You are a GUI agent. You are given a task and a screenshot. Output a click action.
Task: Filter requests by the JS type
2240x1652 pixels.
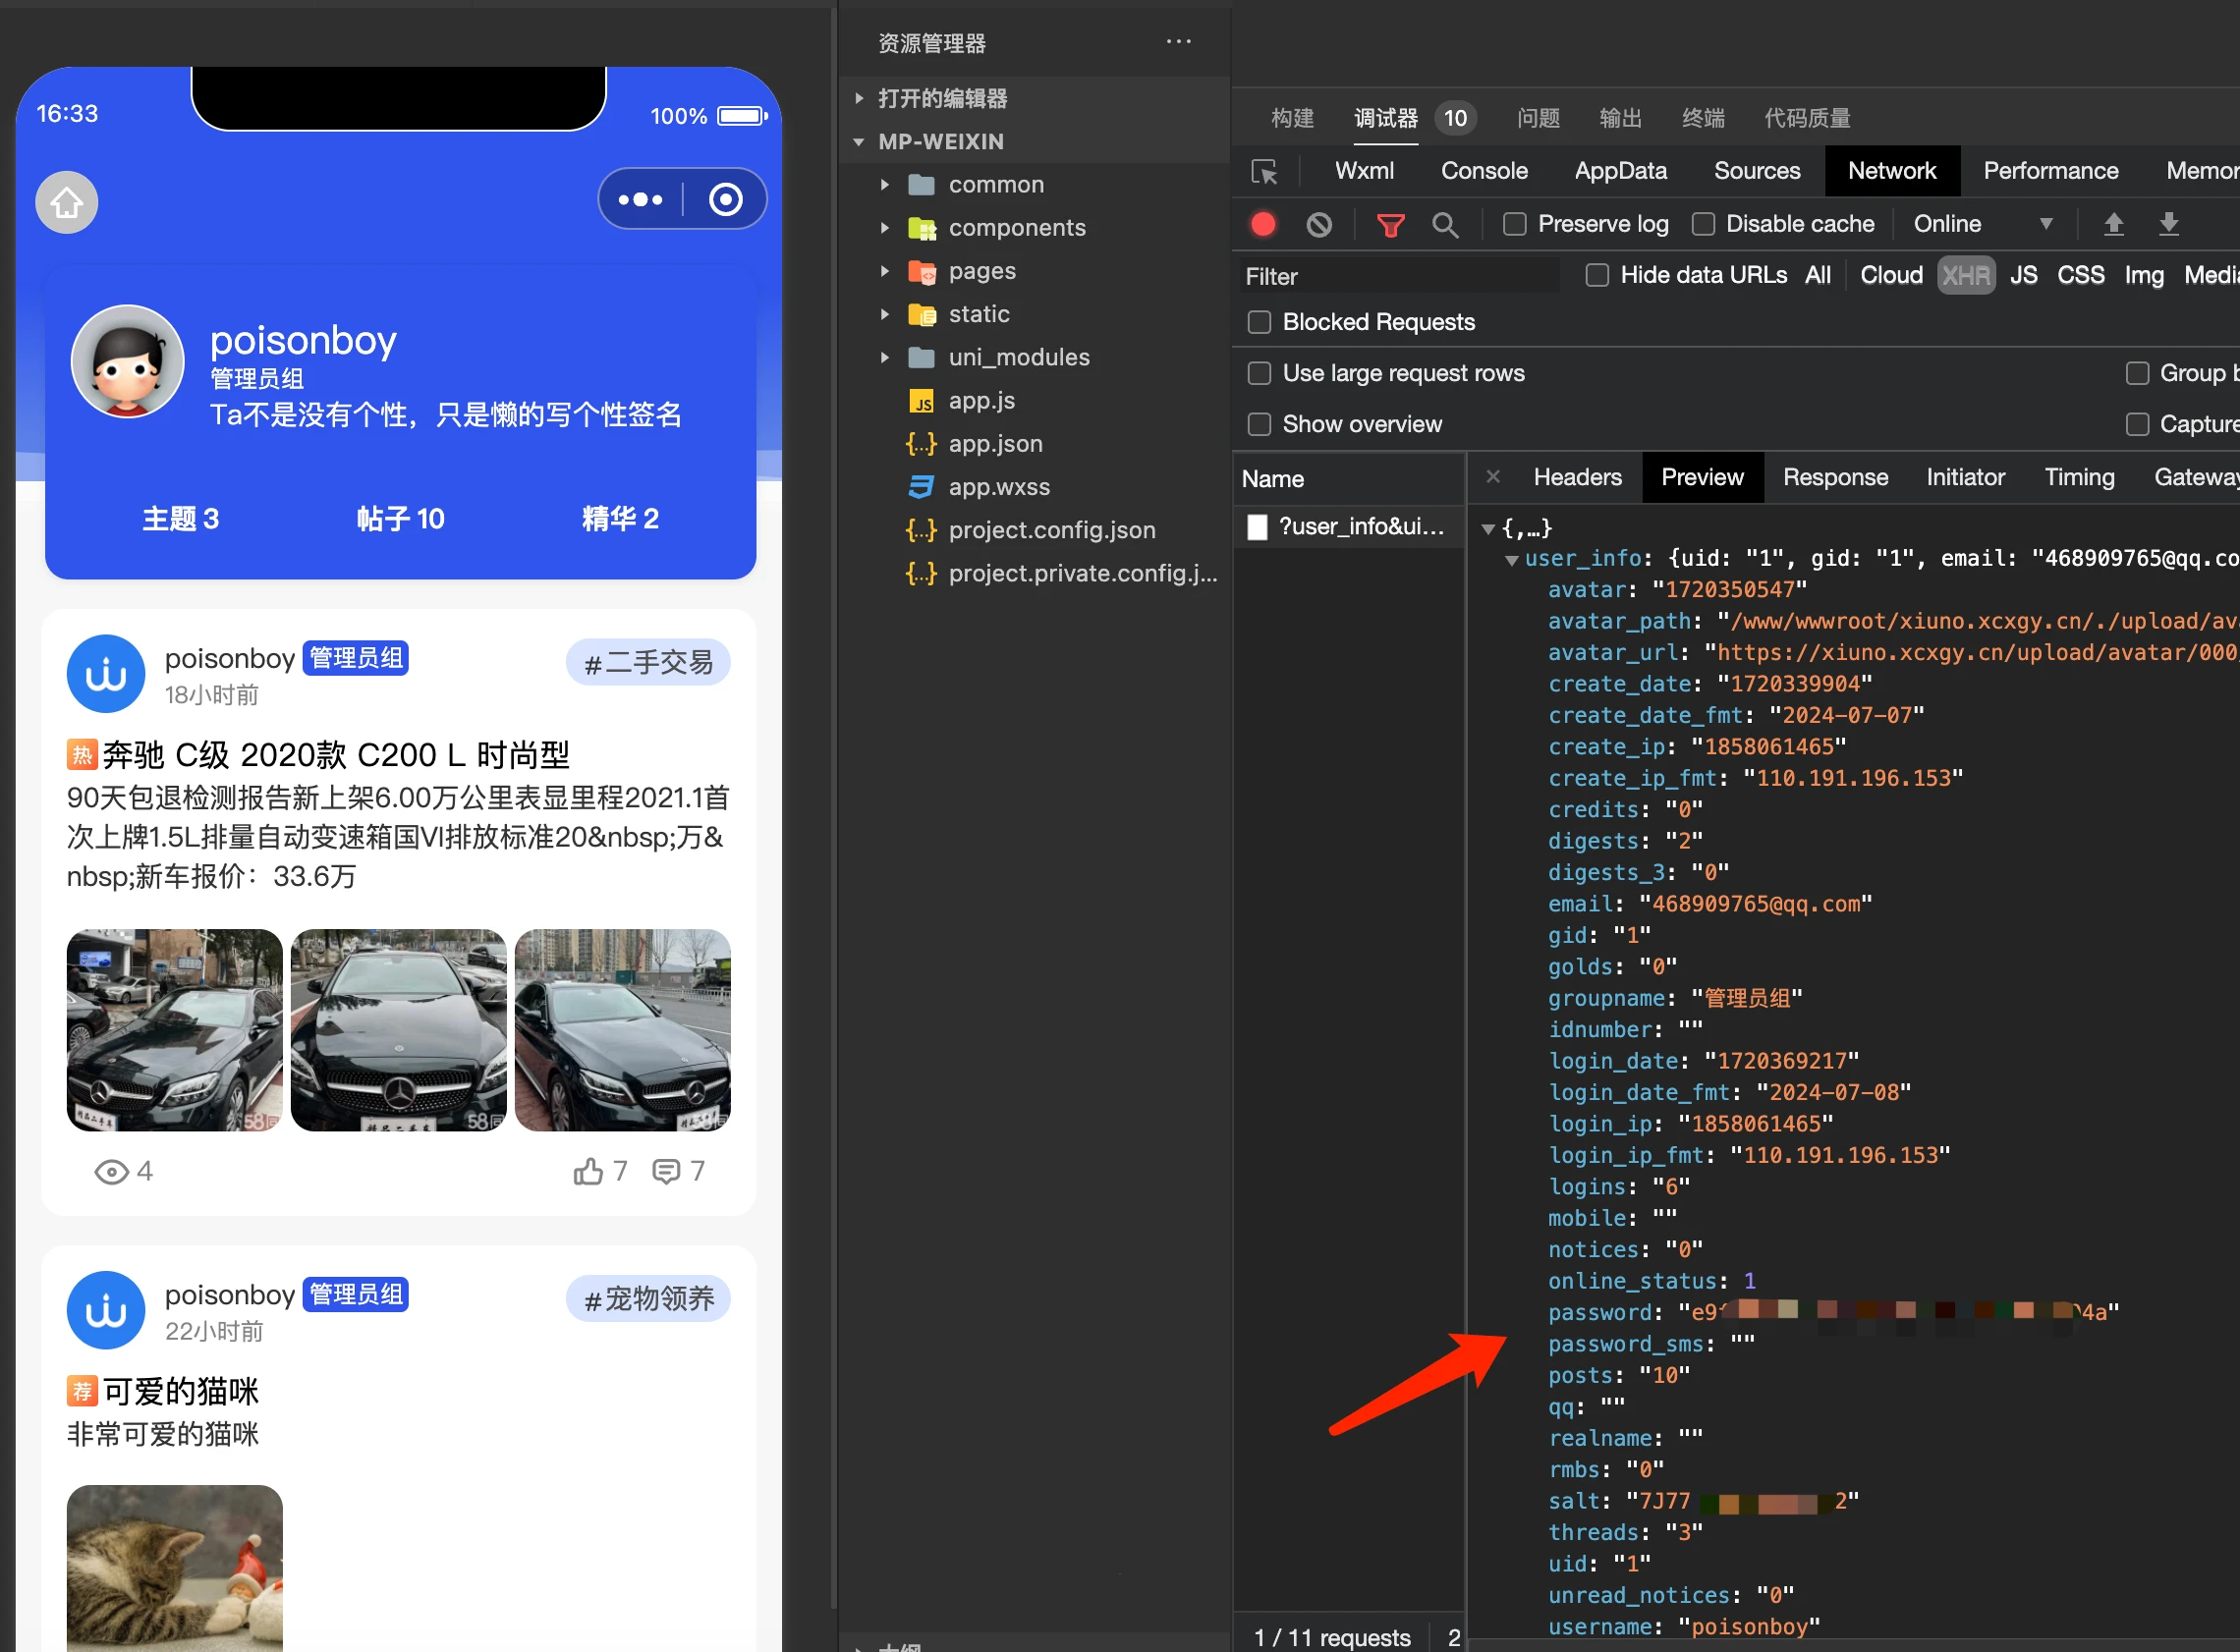(x=2023, y=275)
